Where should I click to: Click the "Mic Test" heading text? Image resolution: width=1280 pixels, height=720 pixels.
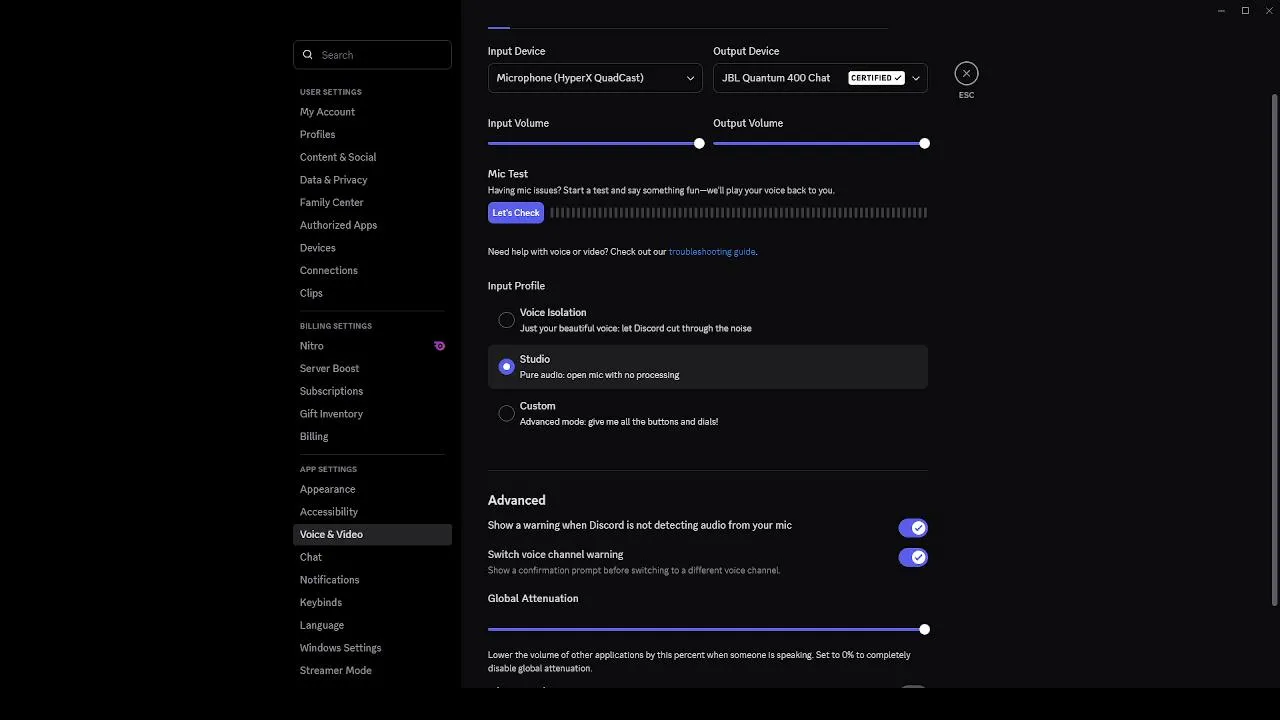pos(508,174)
